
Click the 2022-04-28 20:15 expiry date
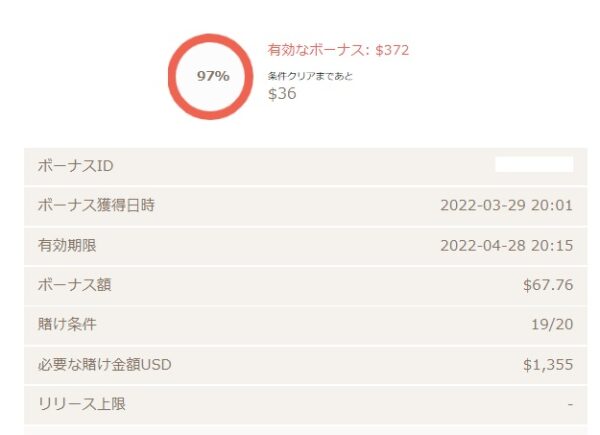pos(506,246)
